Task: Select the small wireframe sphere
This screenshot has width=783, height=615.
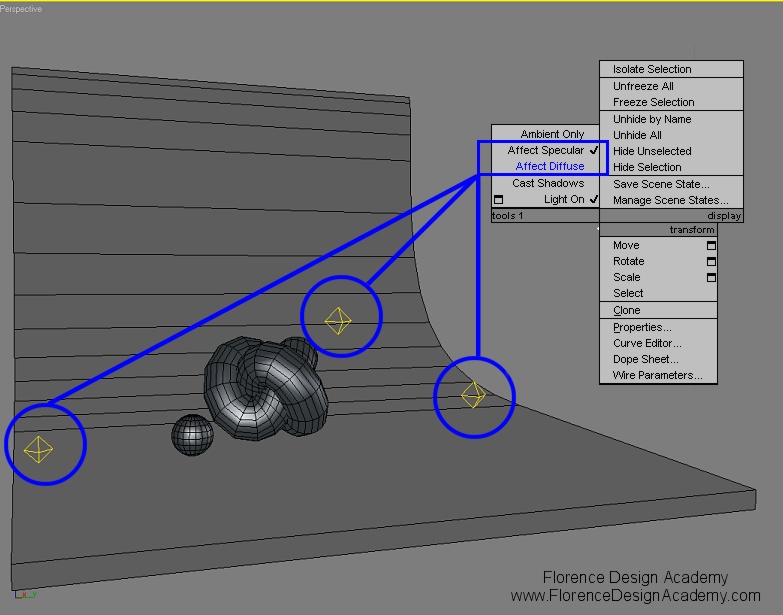Action: [192, 435]
